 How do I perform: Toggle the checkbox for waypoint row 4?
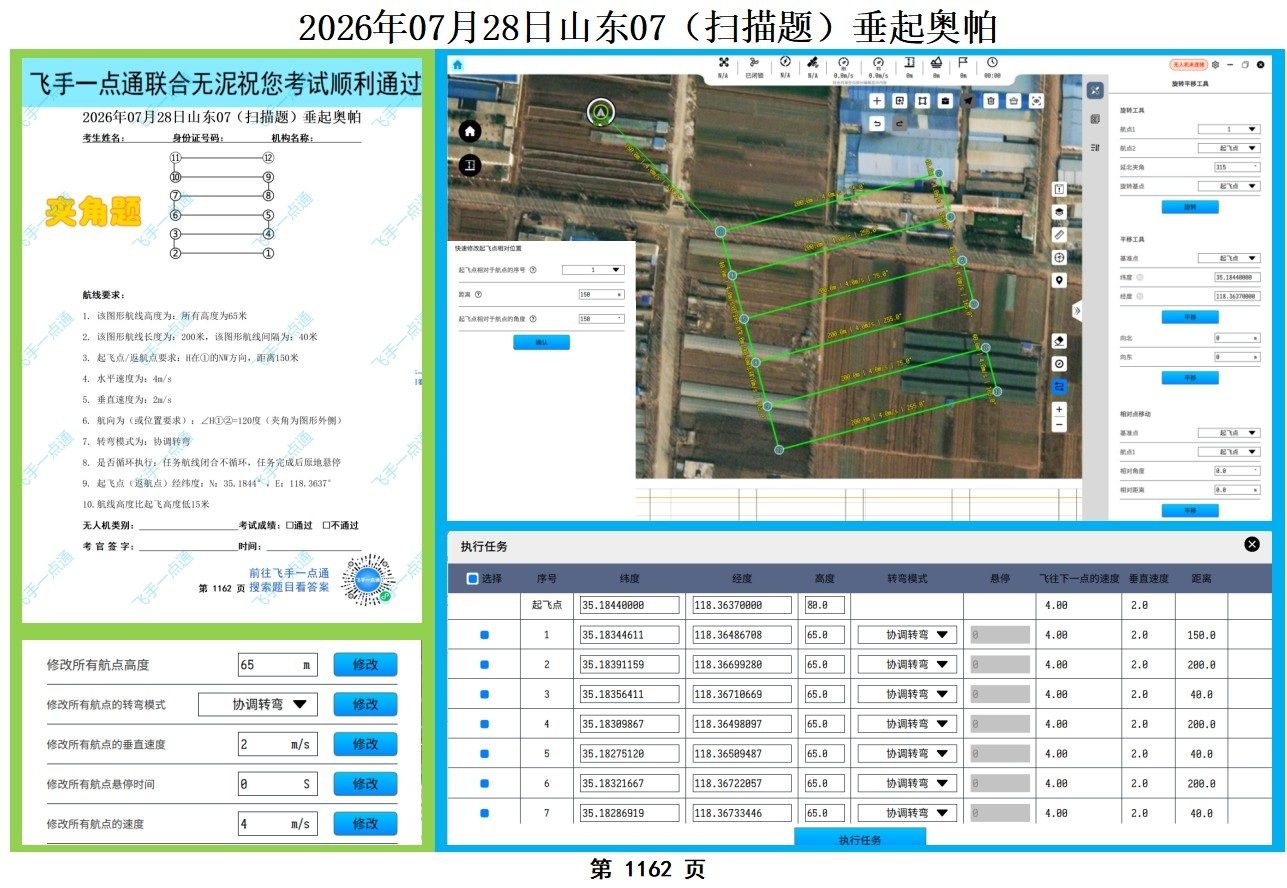485,724
